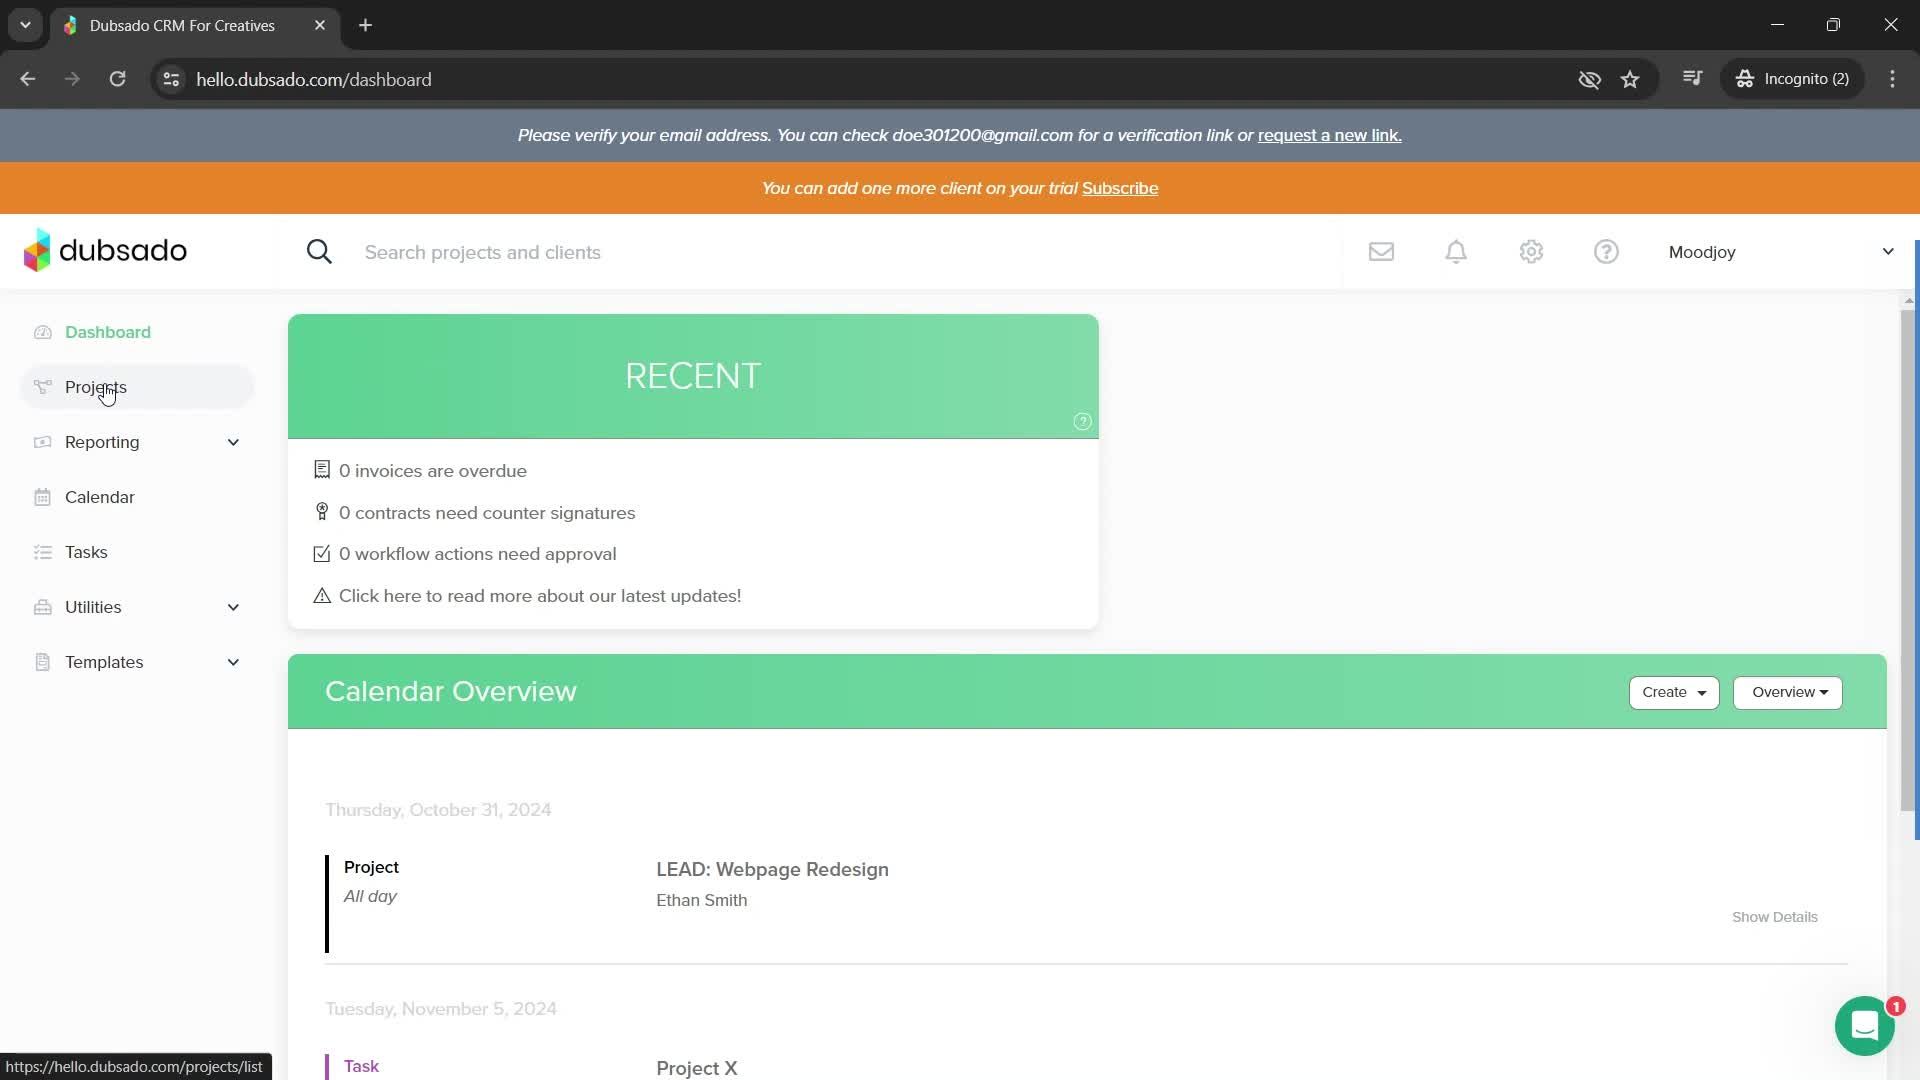Screen dimensions: 1920x1080
Task: Expand the Templates menu chevron
Action: [x=233, y=662]
